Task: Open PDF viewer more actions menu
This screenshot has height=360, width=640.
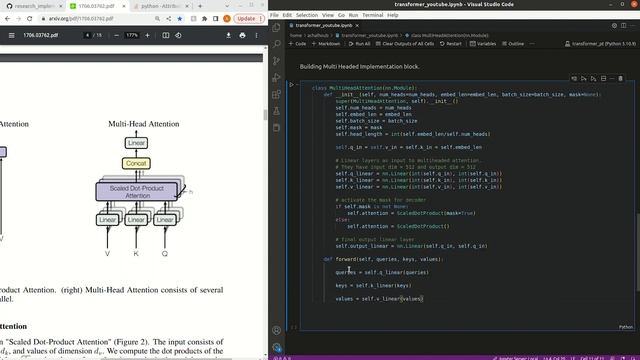Action: [256, 36]
